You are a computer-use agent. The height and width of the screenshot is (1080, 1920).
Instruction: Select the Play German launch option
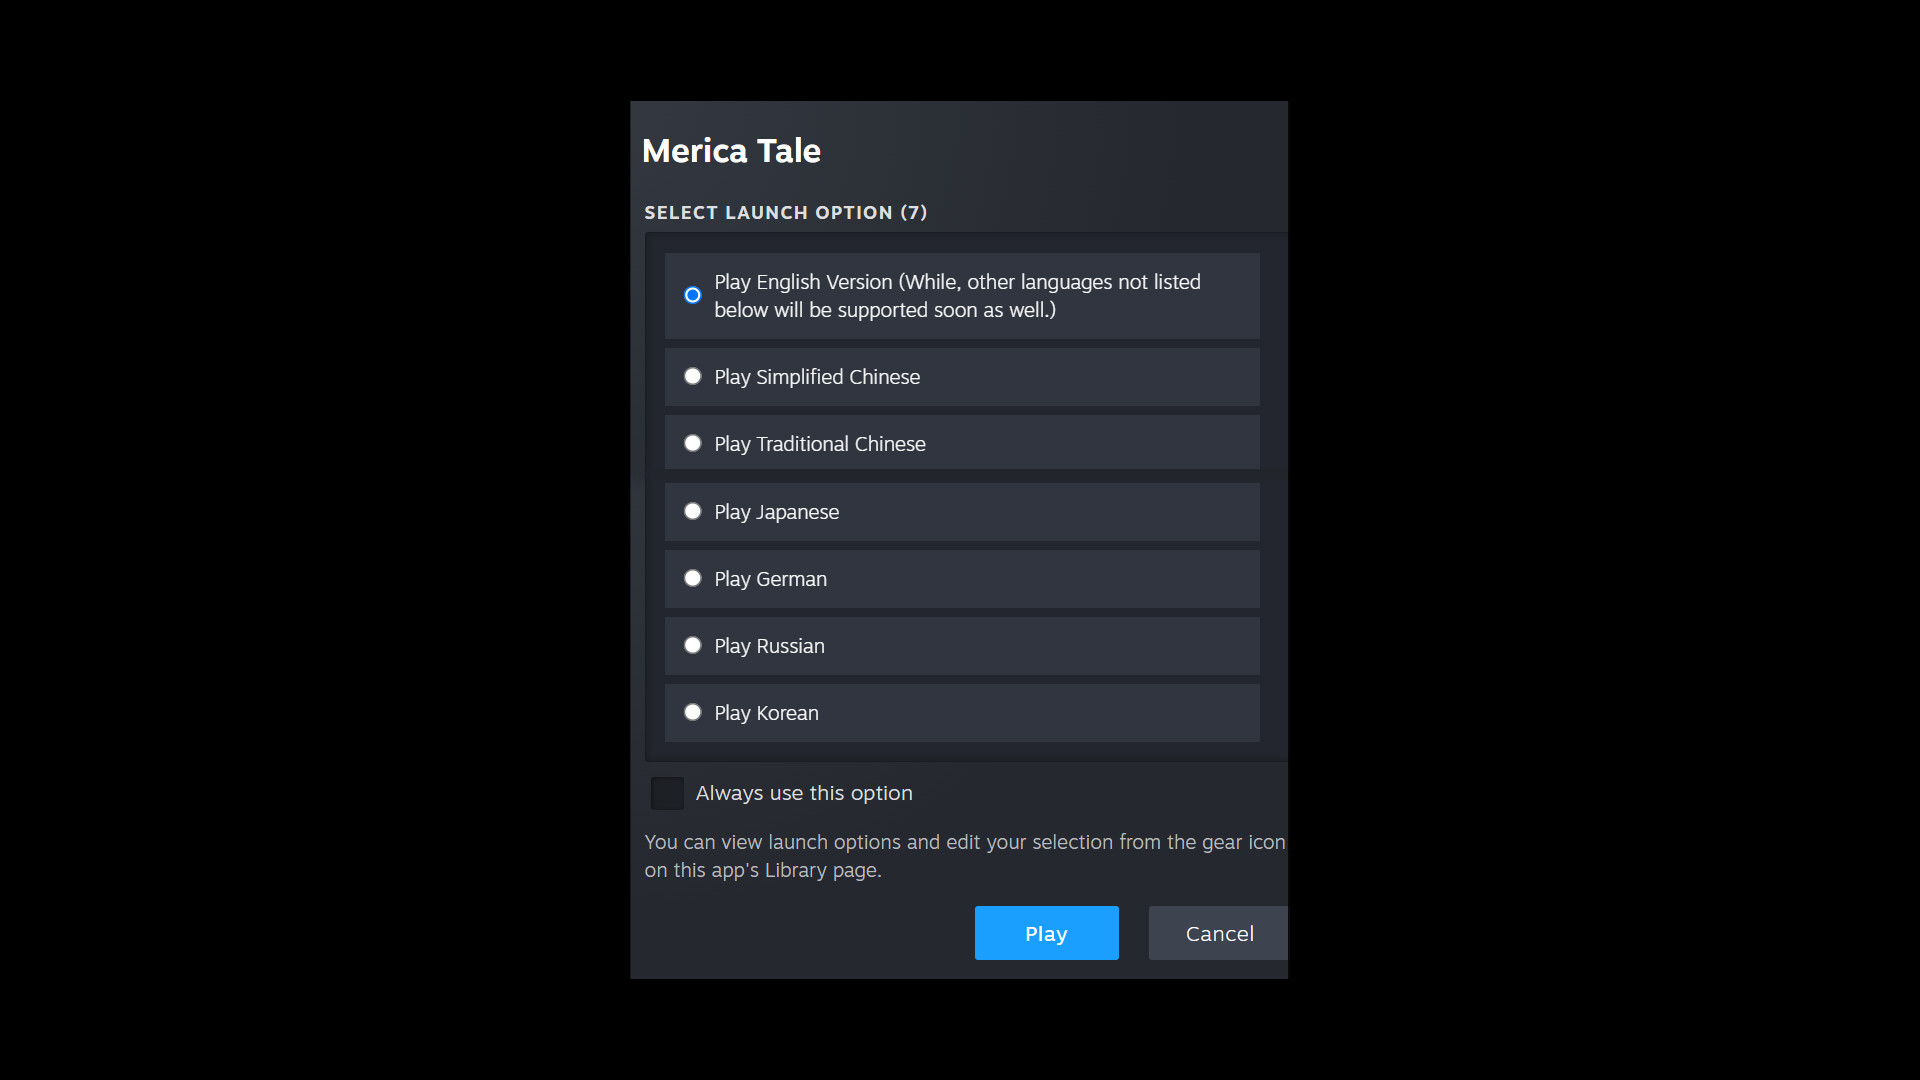[x=692, y=578]
